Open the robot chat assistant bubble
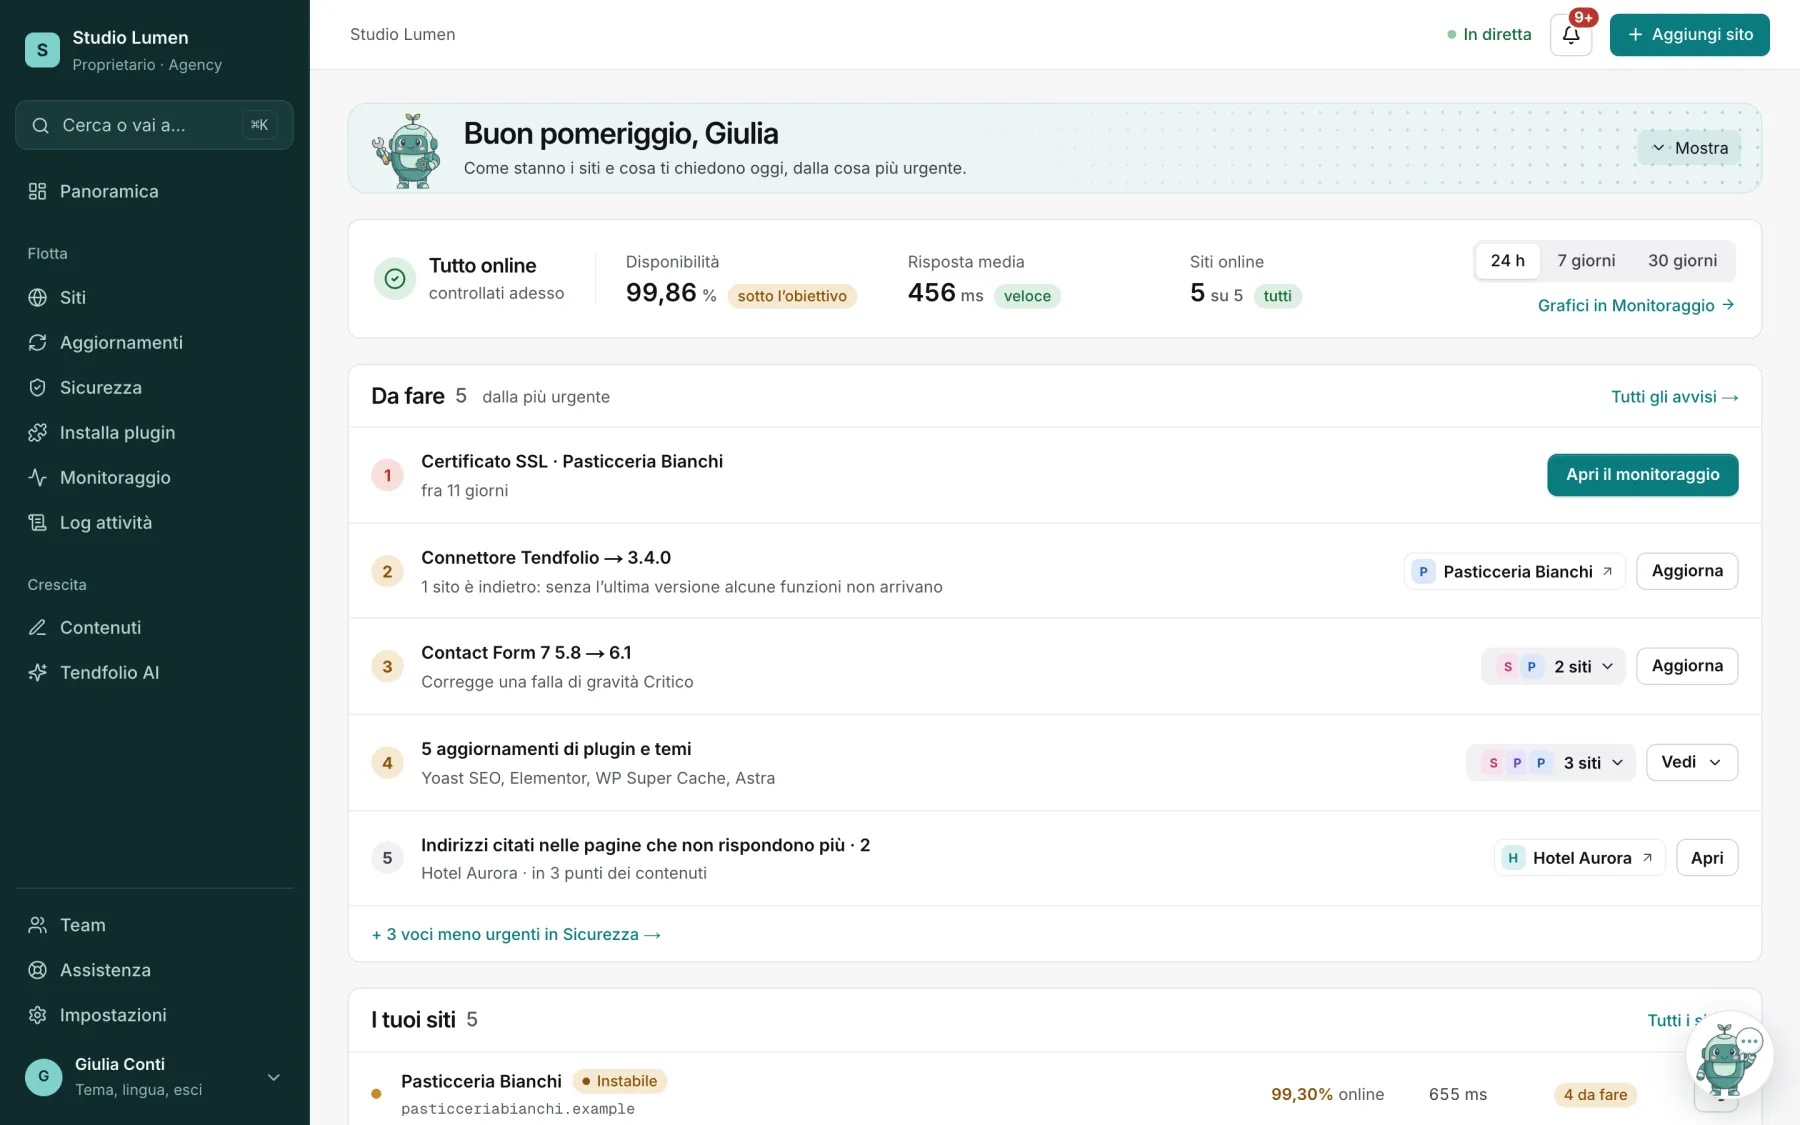 point(1729,1057)
